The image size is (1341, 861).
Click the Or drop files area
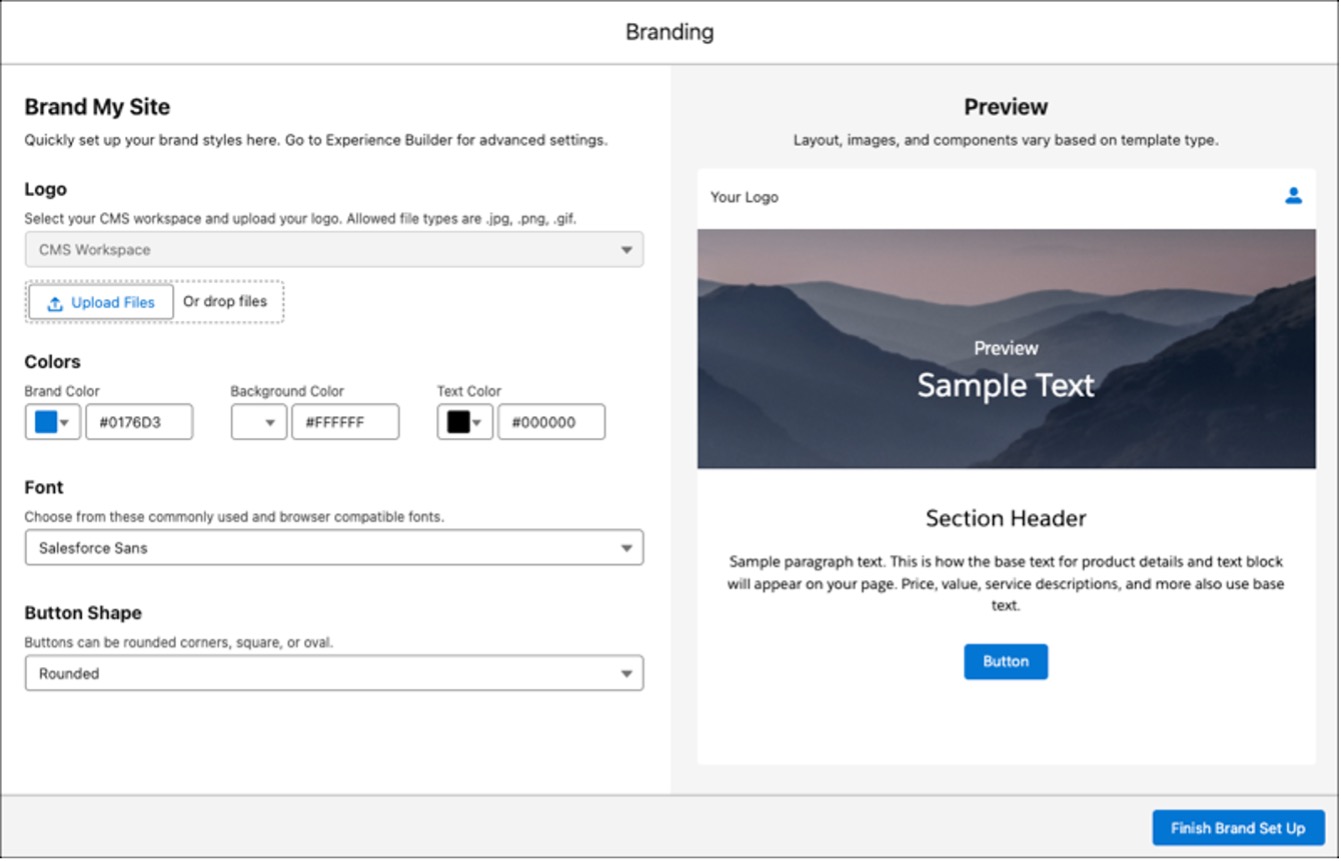point(225,301)
